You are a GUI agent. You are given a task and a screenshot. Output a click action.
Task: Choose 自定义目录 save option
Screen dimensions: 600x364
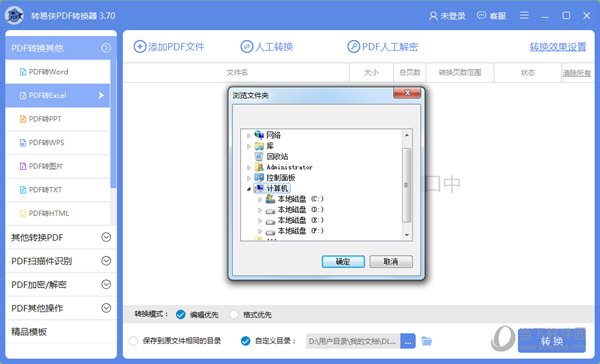(x=246, y=341)
